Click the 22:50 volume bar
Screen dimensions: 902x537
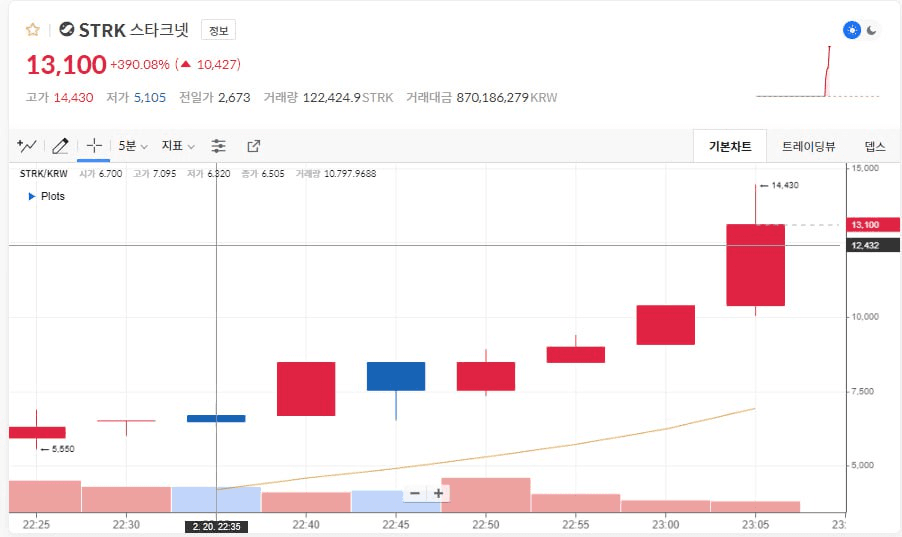point(486,495)
